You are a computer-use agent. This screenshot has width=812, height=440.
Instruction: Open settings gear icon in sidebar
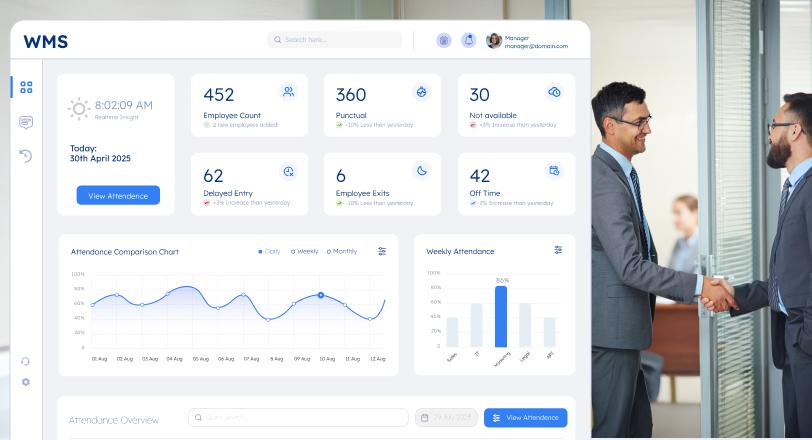pyautogui.click(x=25, y=382)
